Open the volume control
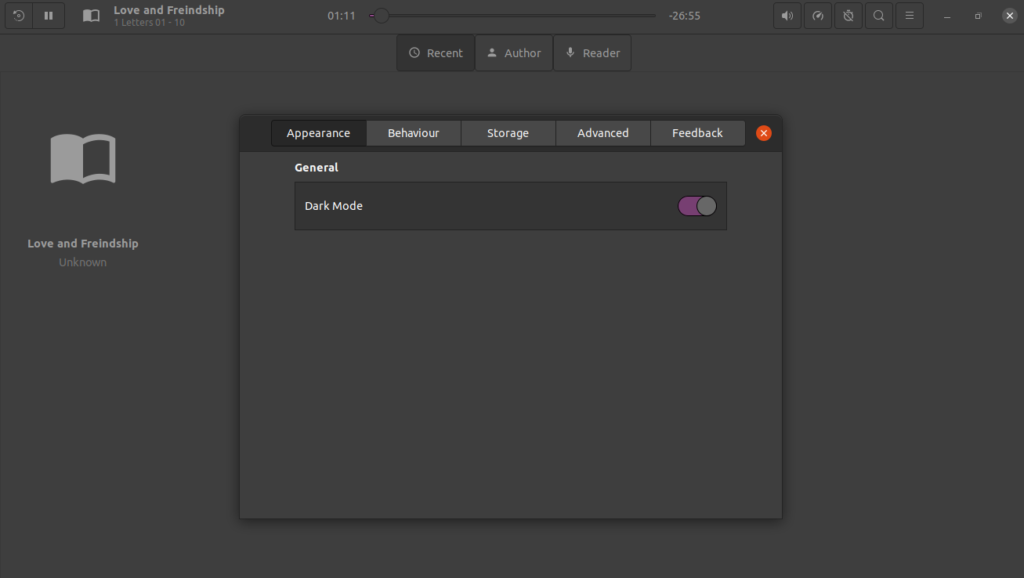 (x=787, y=16)
